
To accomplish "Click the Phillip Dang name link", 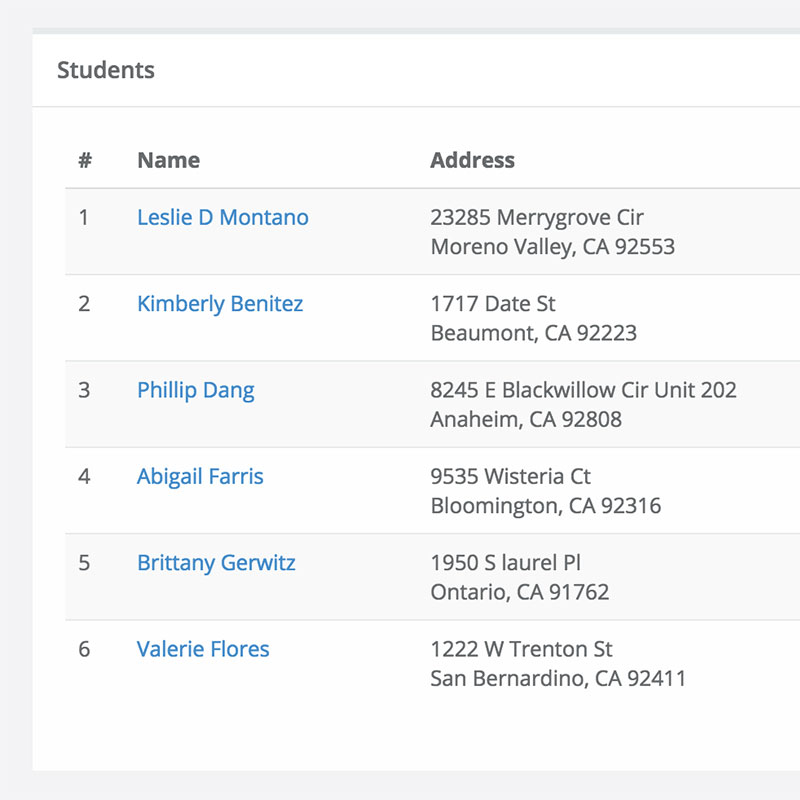I will pyautogui.click(x=195, y=390).
